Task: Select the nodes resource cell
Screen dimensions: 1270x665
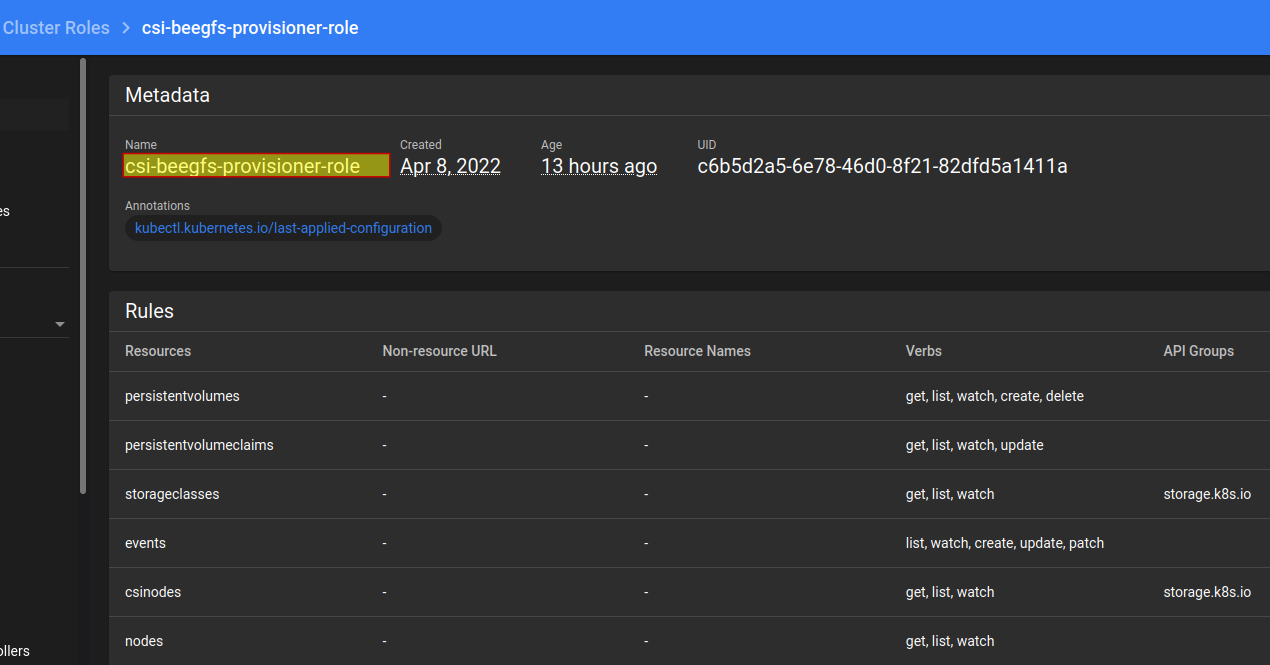Action: [x=144, y=641]
